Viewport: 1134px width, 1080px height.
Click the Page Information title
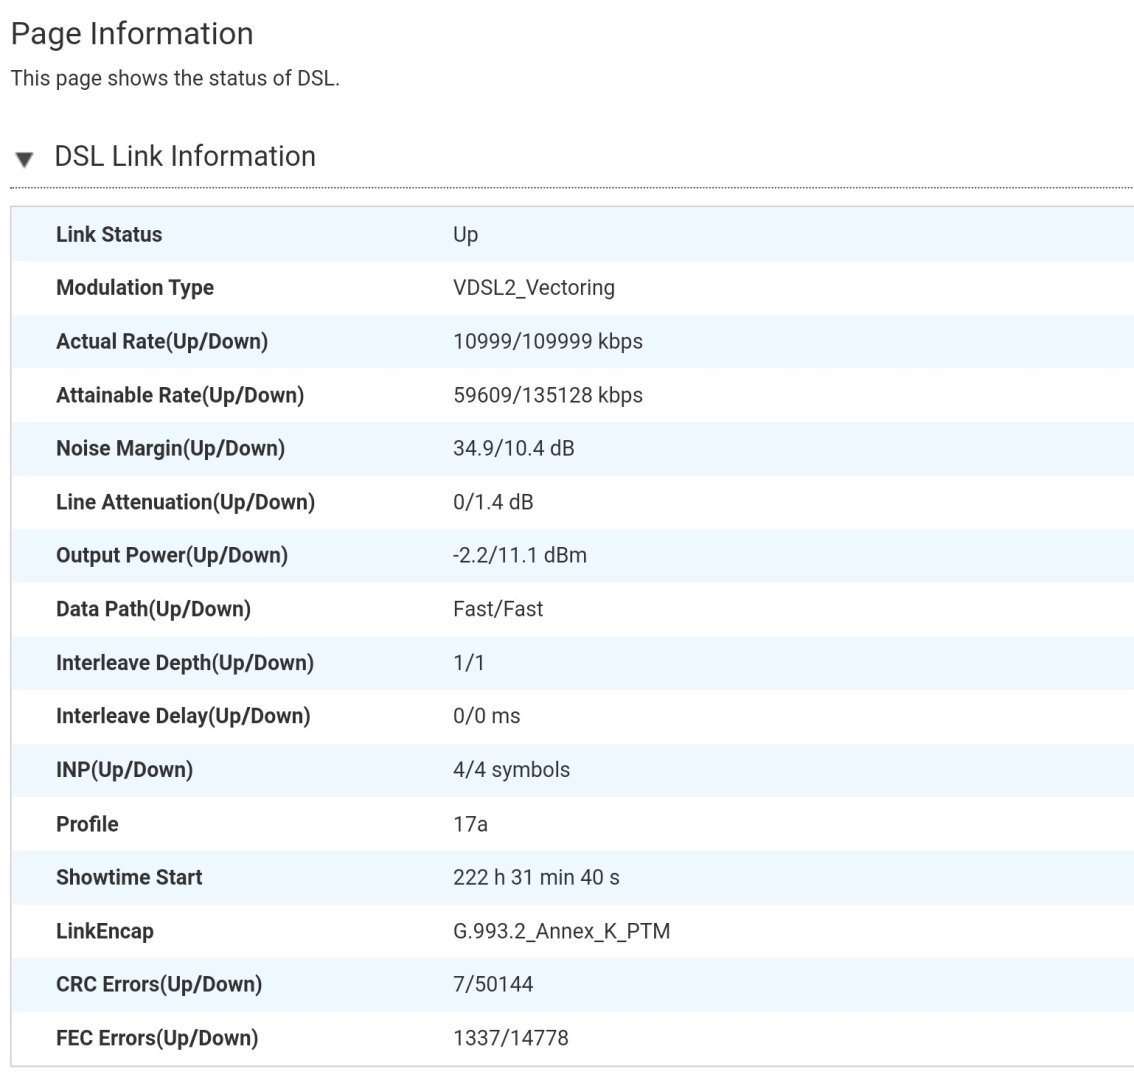click(132, 34)
